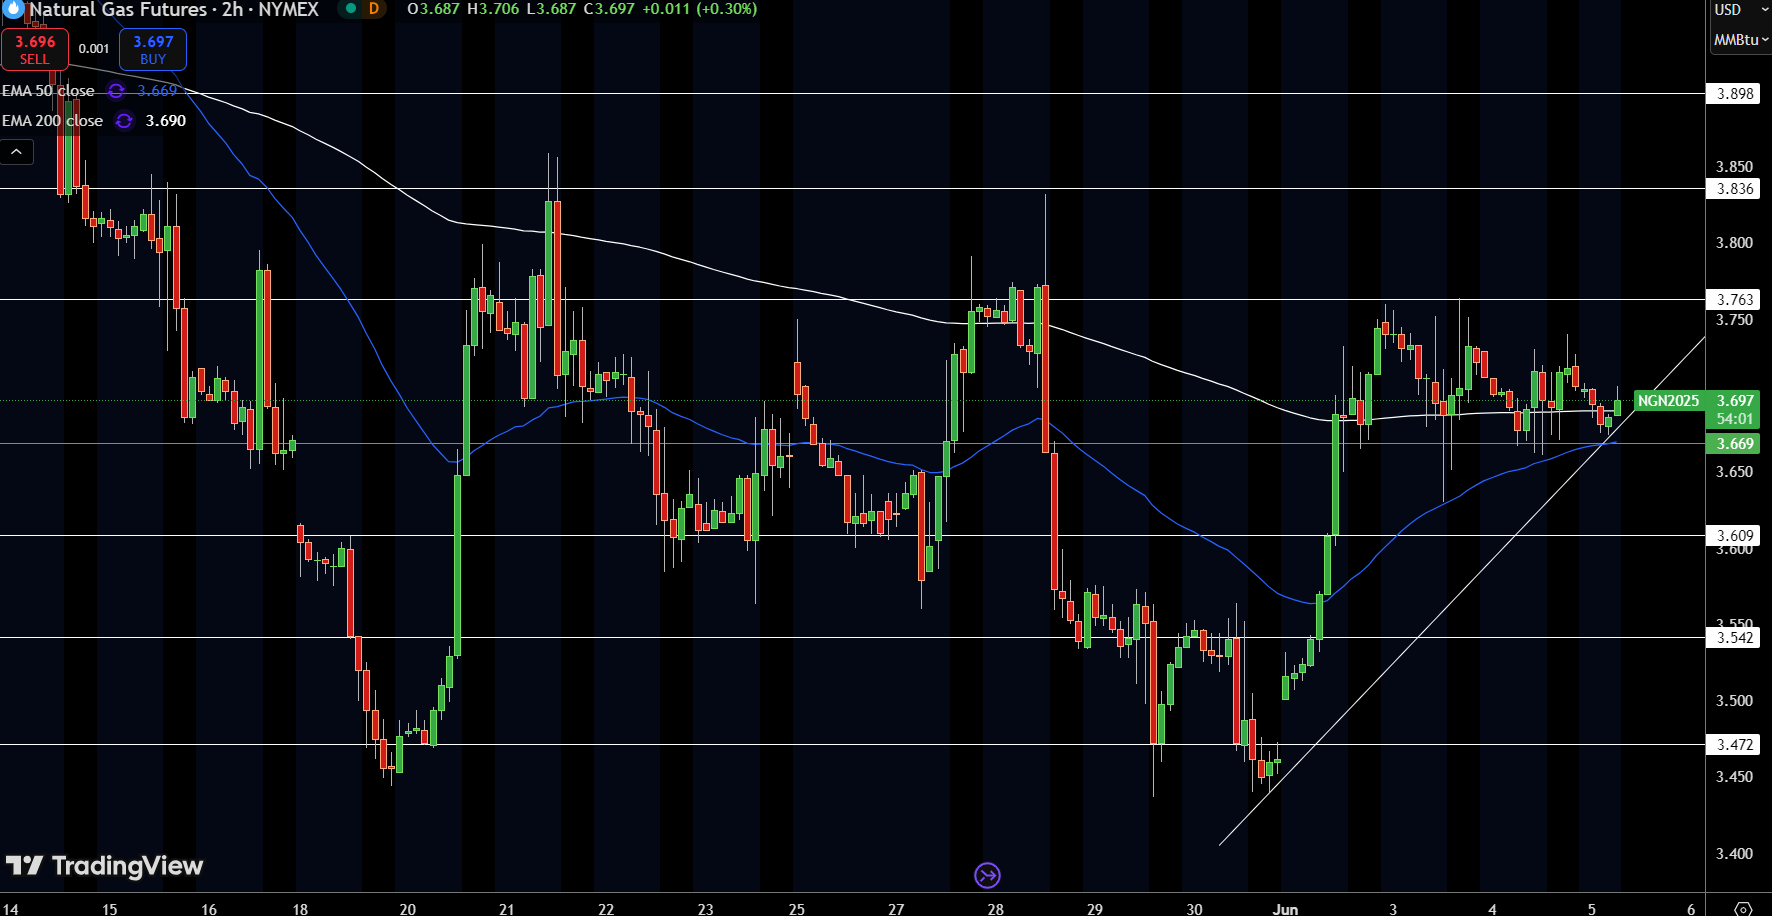The width and height of the screenshot is (1772, 916).
Task: Click the 3.500 price scale label
Action: (x=1734, y=701)
